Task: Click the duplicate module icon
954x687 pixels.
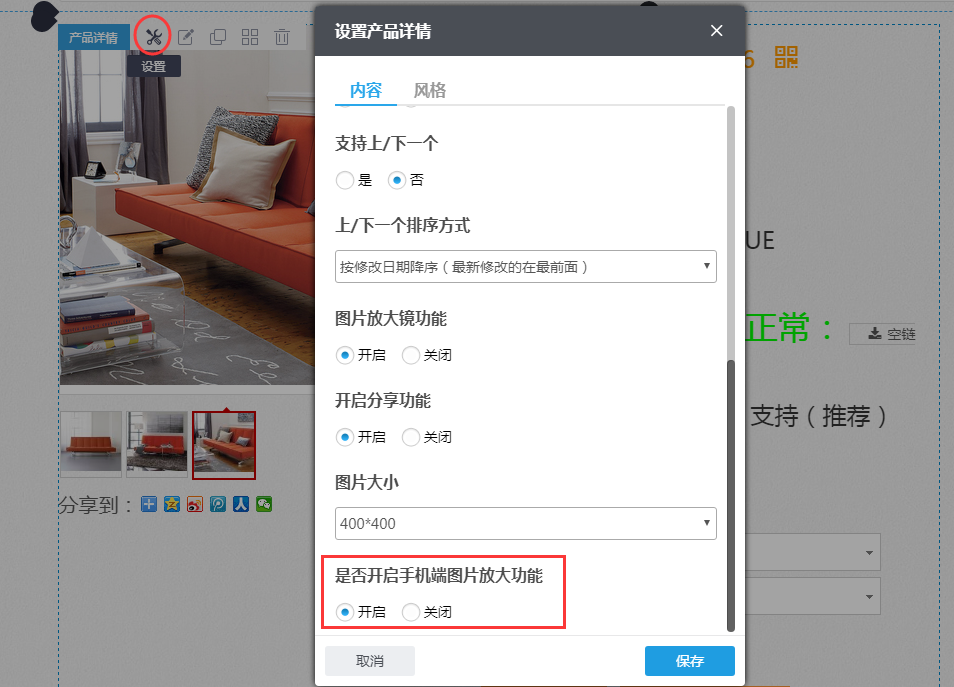Action: pos(218,36)
